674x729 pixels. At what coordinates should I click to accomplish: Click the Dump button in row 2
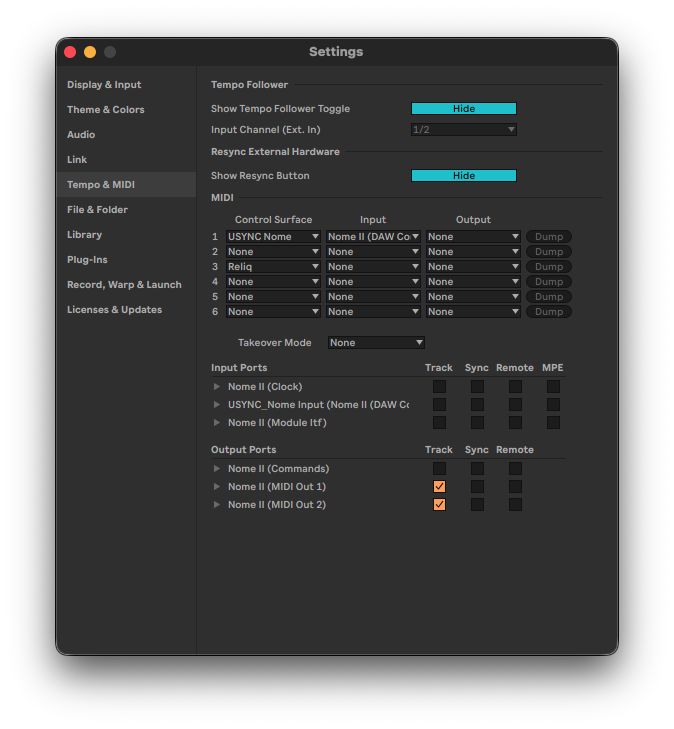pyautogui.click(x=548, y=252)
